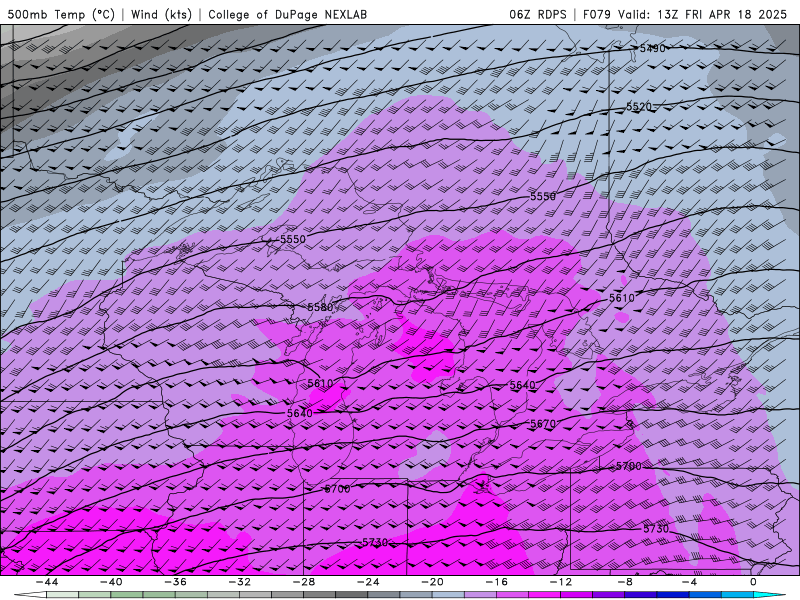This screenshot has width=800, height=600.
Task: Click the 0 color scale label
Action: pyautogui.click(x=754, y=582)
